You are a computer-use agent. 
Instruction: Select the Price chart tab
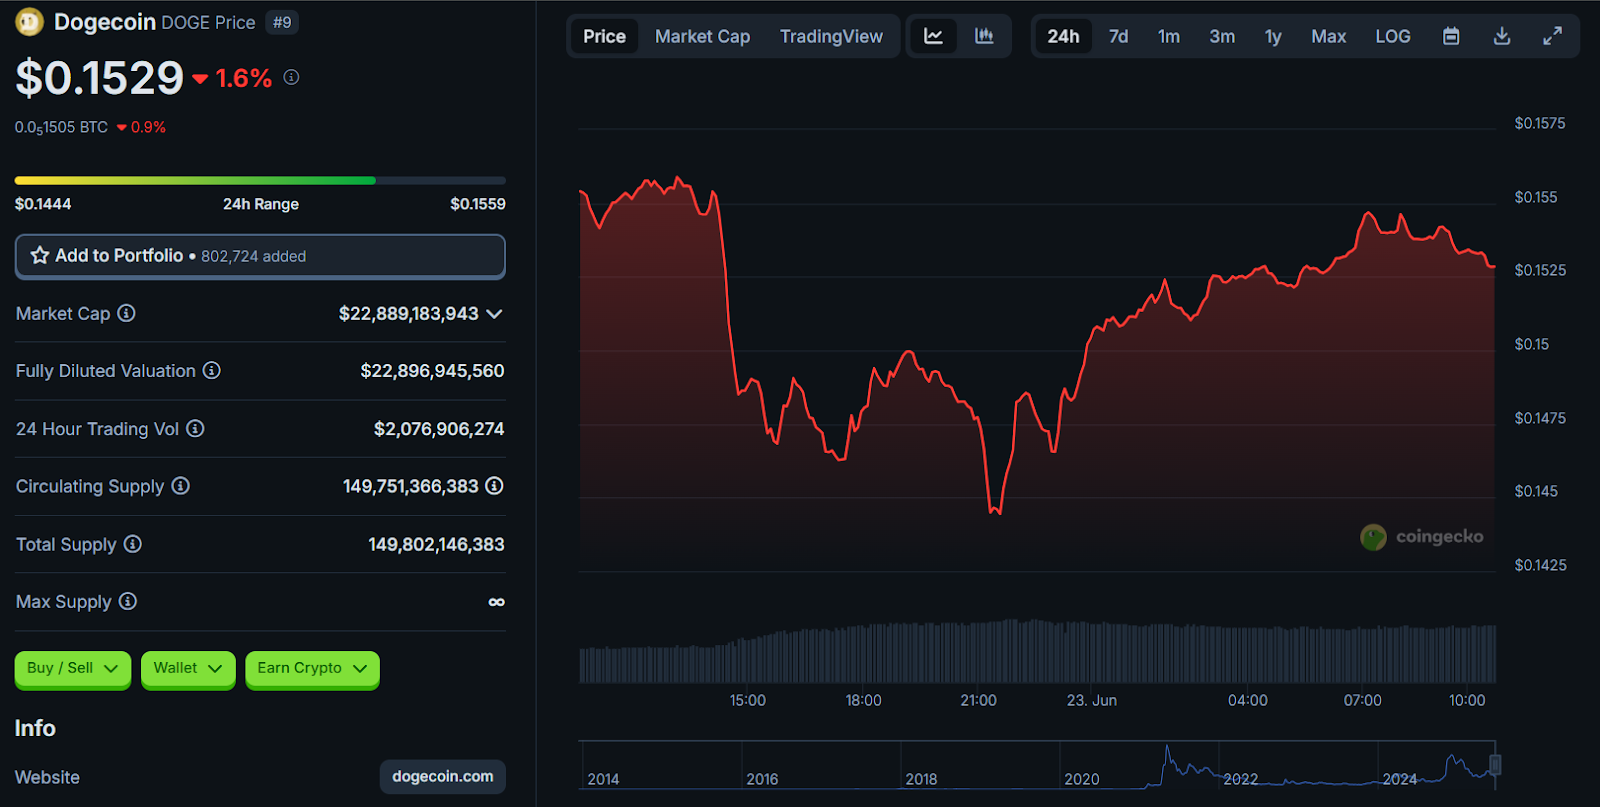tap(604, 36)
